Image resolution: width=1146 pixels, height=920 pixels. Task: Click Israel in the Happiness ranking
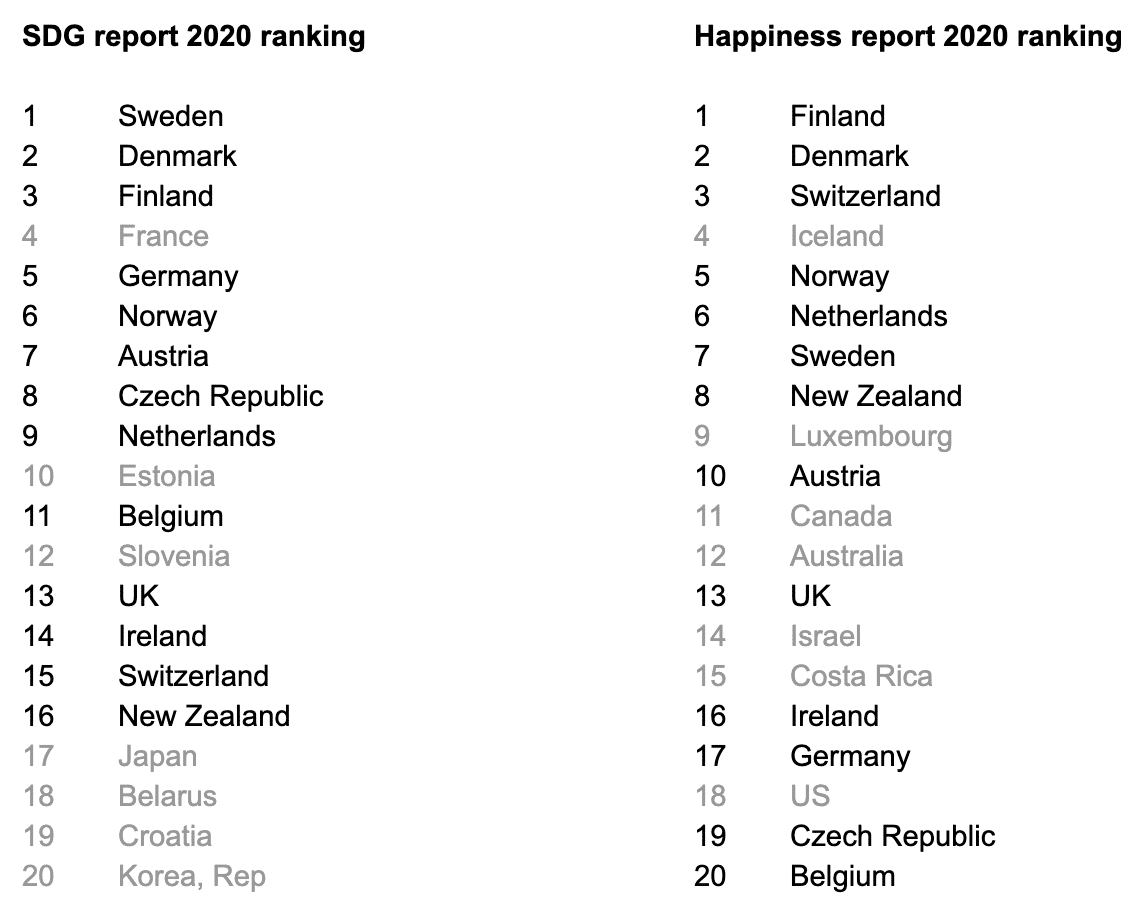click(825, 636)
